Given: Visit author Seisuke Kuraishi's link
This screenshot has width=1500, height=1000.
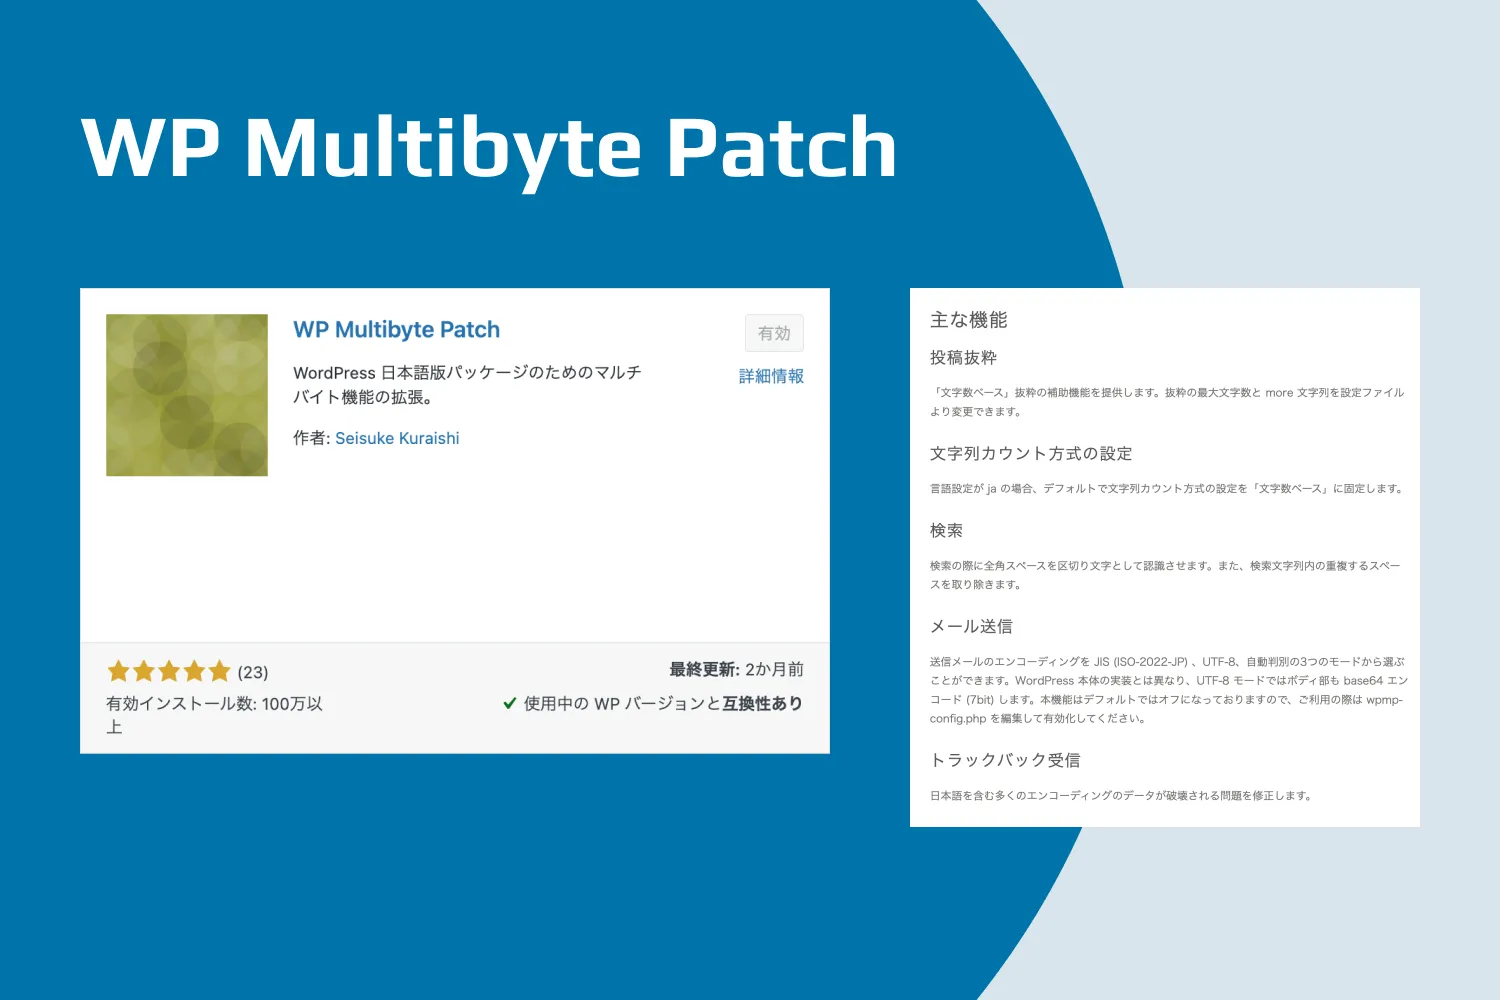Looking at the screenshot, I should [x=397, y=438].
